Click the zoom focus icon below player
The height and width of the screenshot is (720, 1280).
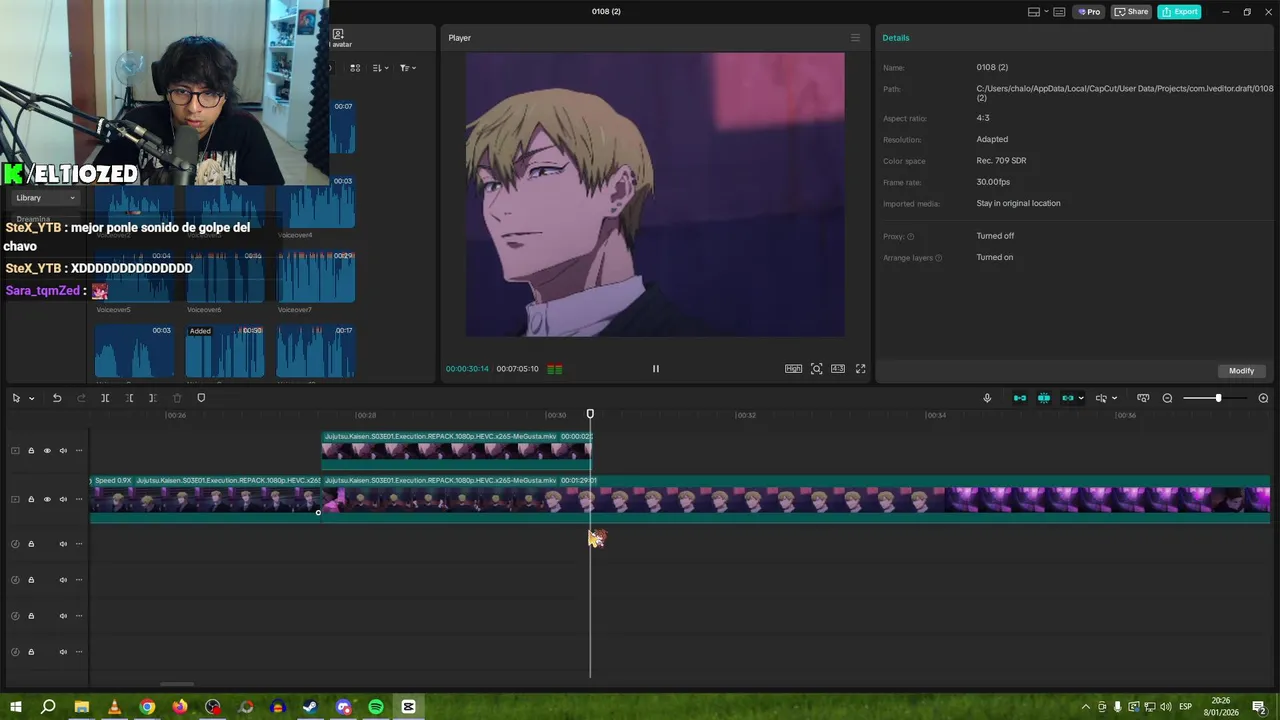(x=817, y=369)
